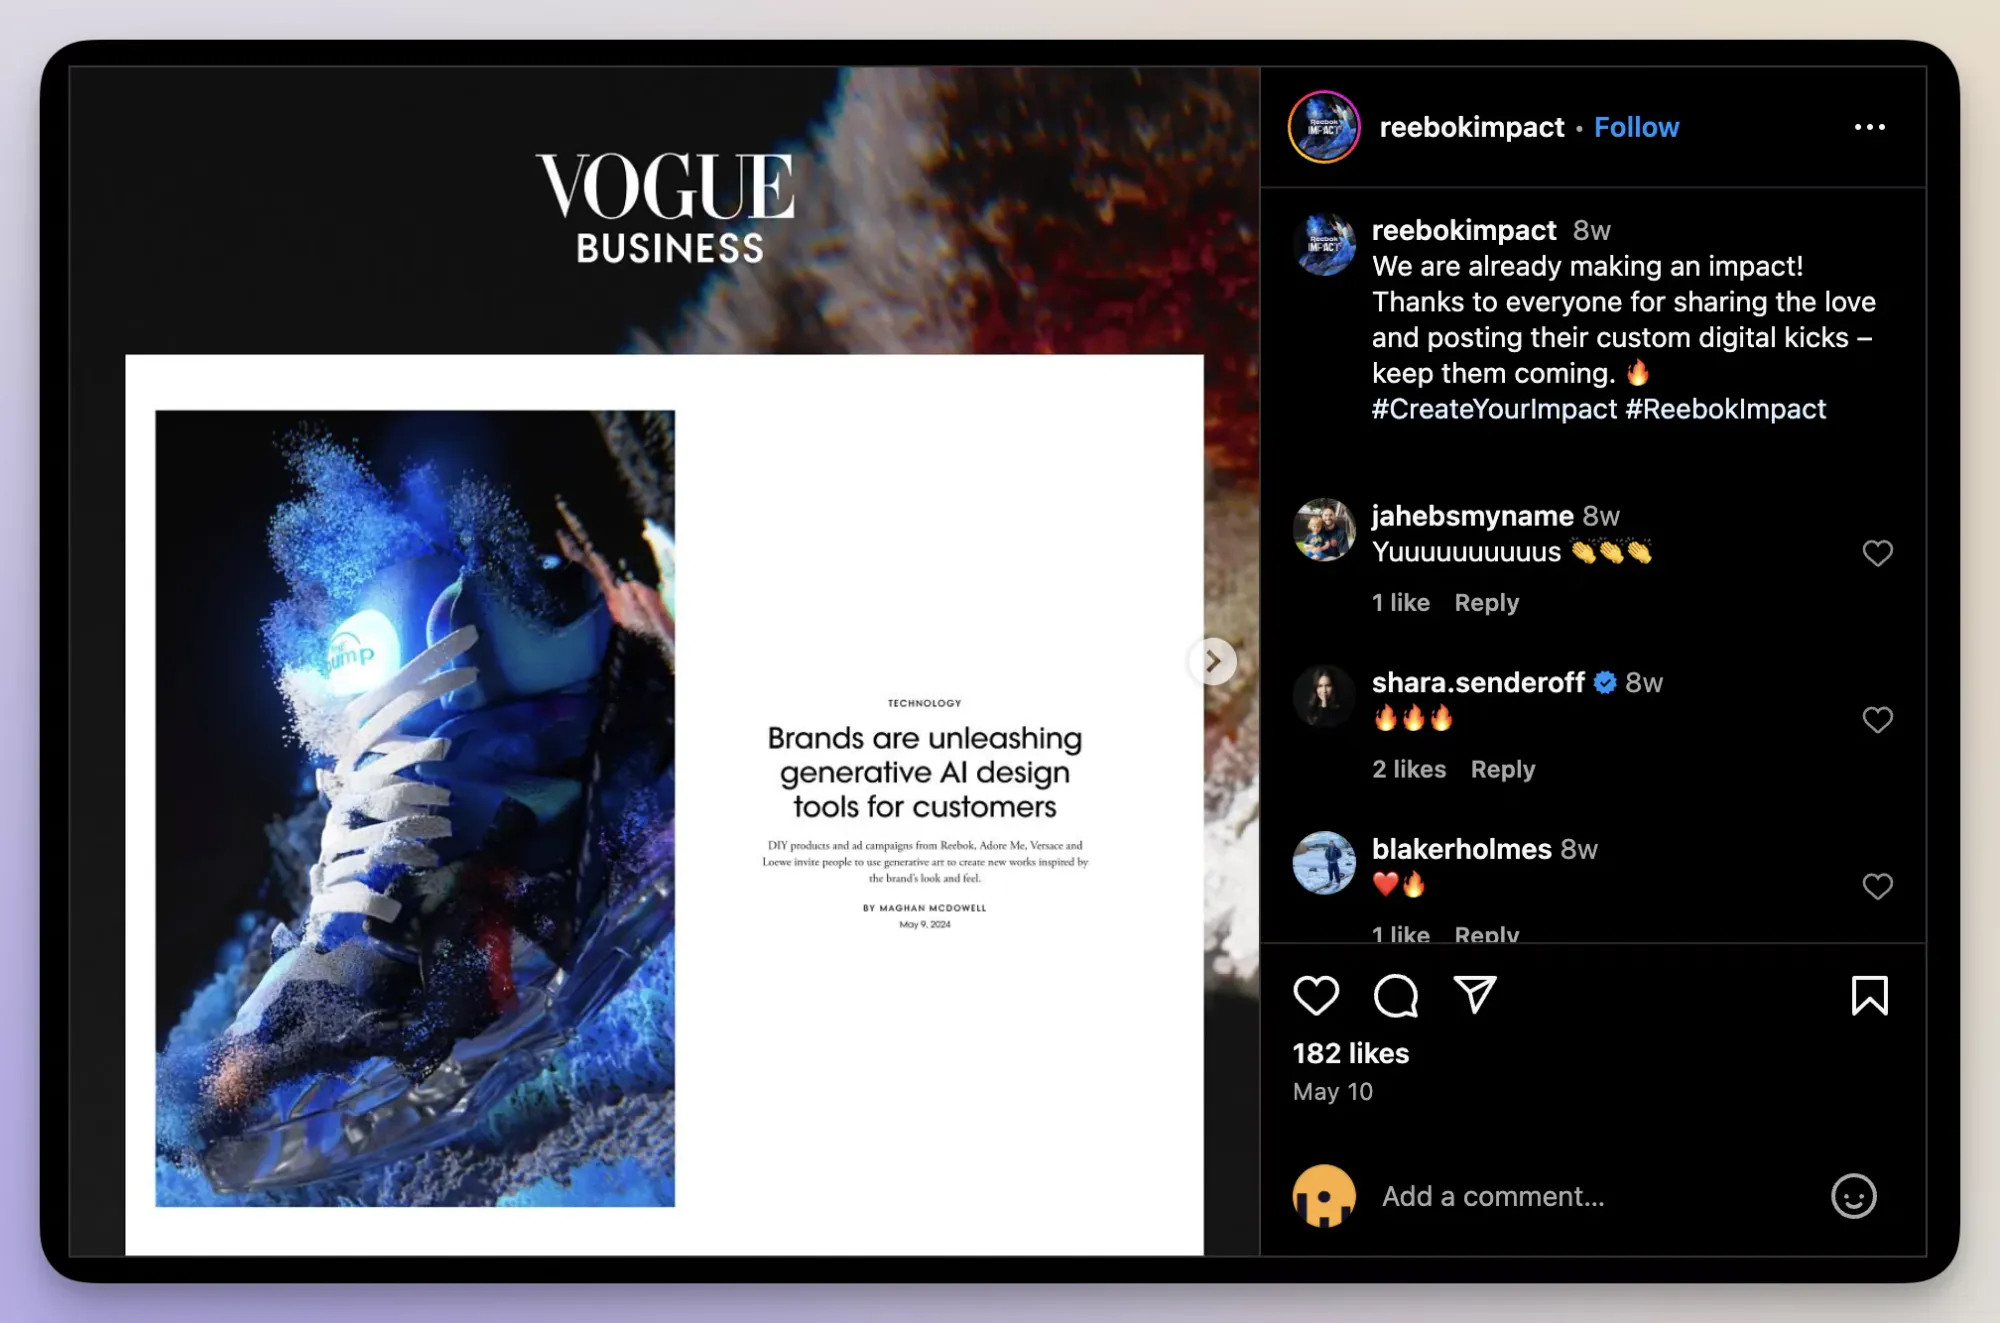Select the Add a comment input field
2000x1323 pixels.
[1593, 1196]
